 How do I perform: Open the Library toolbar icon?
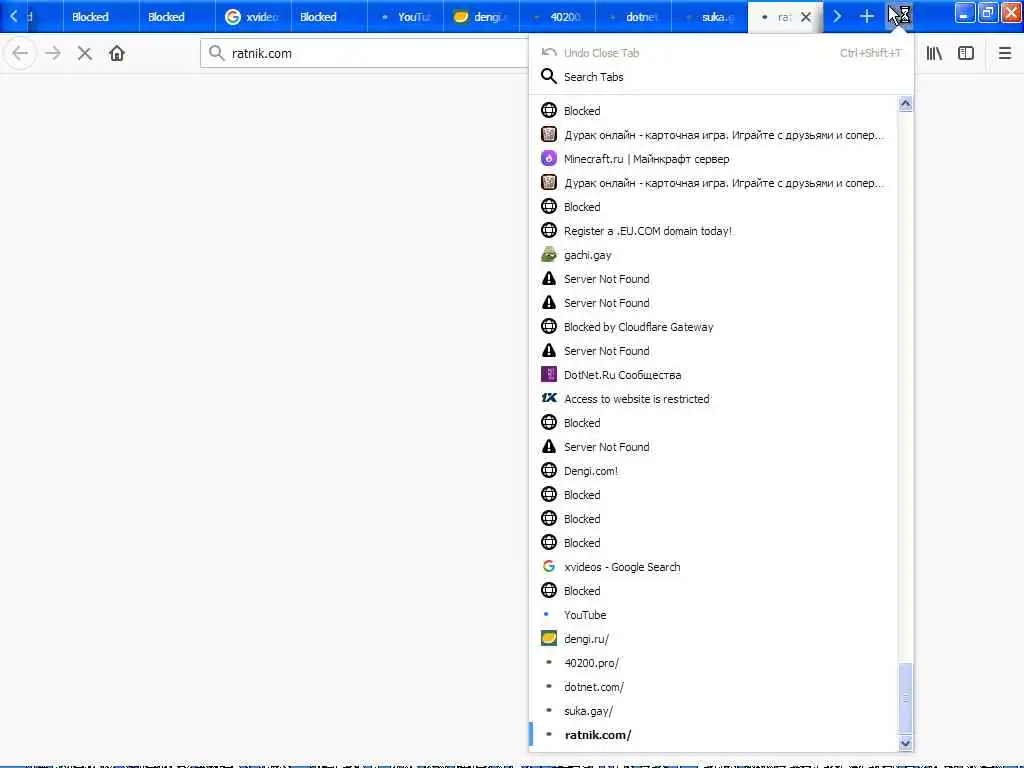pyautogui.click(x=934, y=53)
